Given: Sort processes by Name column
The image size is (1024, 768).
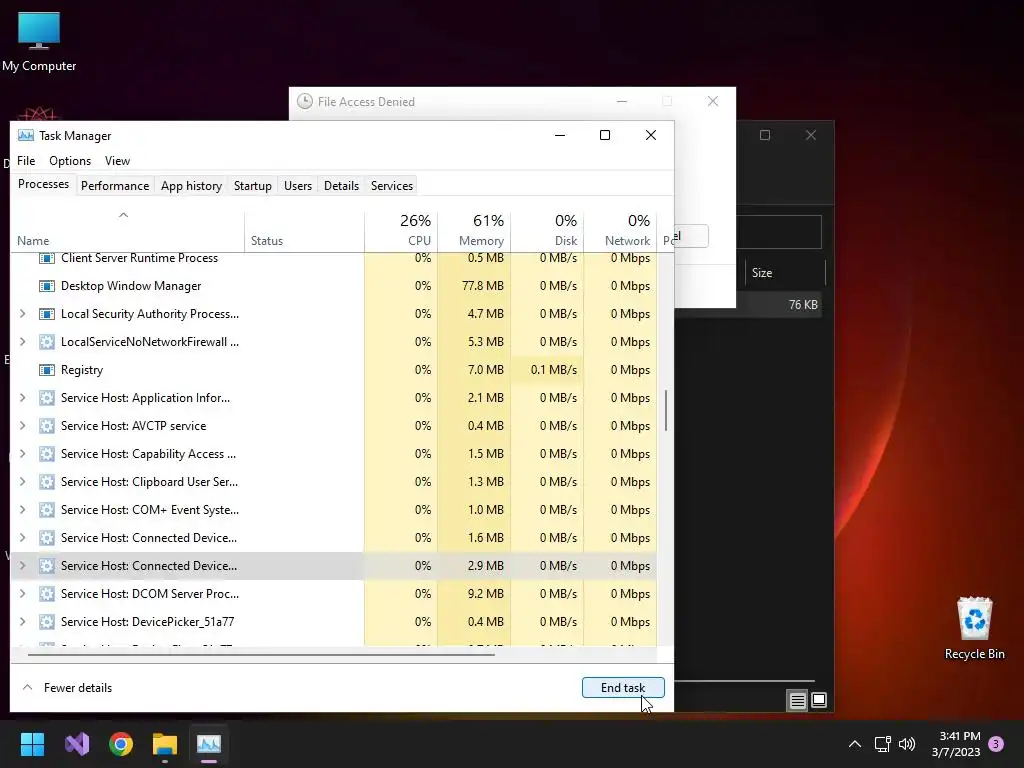Looking at the screenshot, I should tap(127, 232).
